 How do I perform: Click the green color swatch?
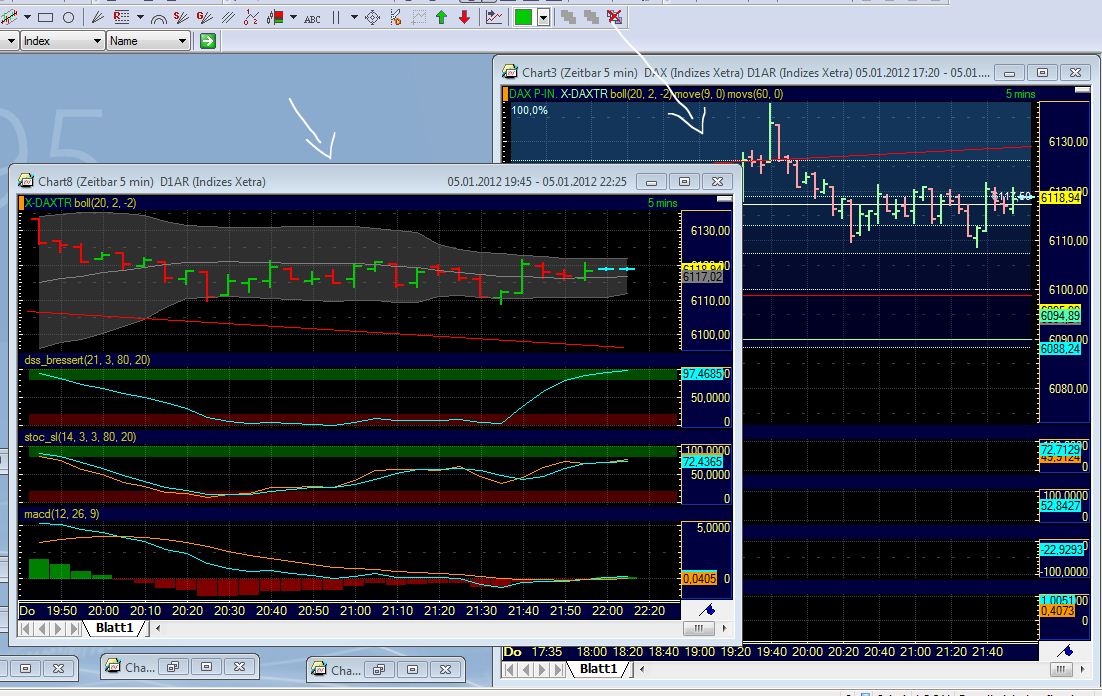[x=524, y=17]
